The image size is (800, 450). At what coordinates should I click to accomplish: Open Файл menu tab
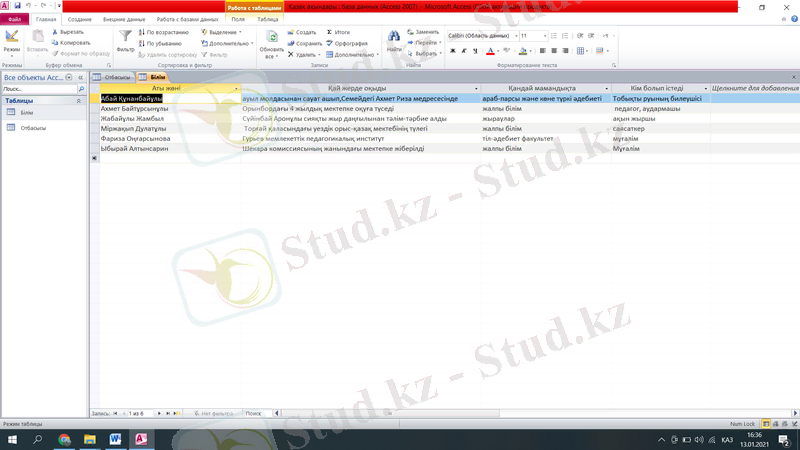click(x=14, y=19)
